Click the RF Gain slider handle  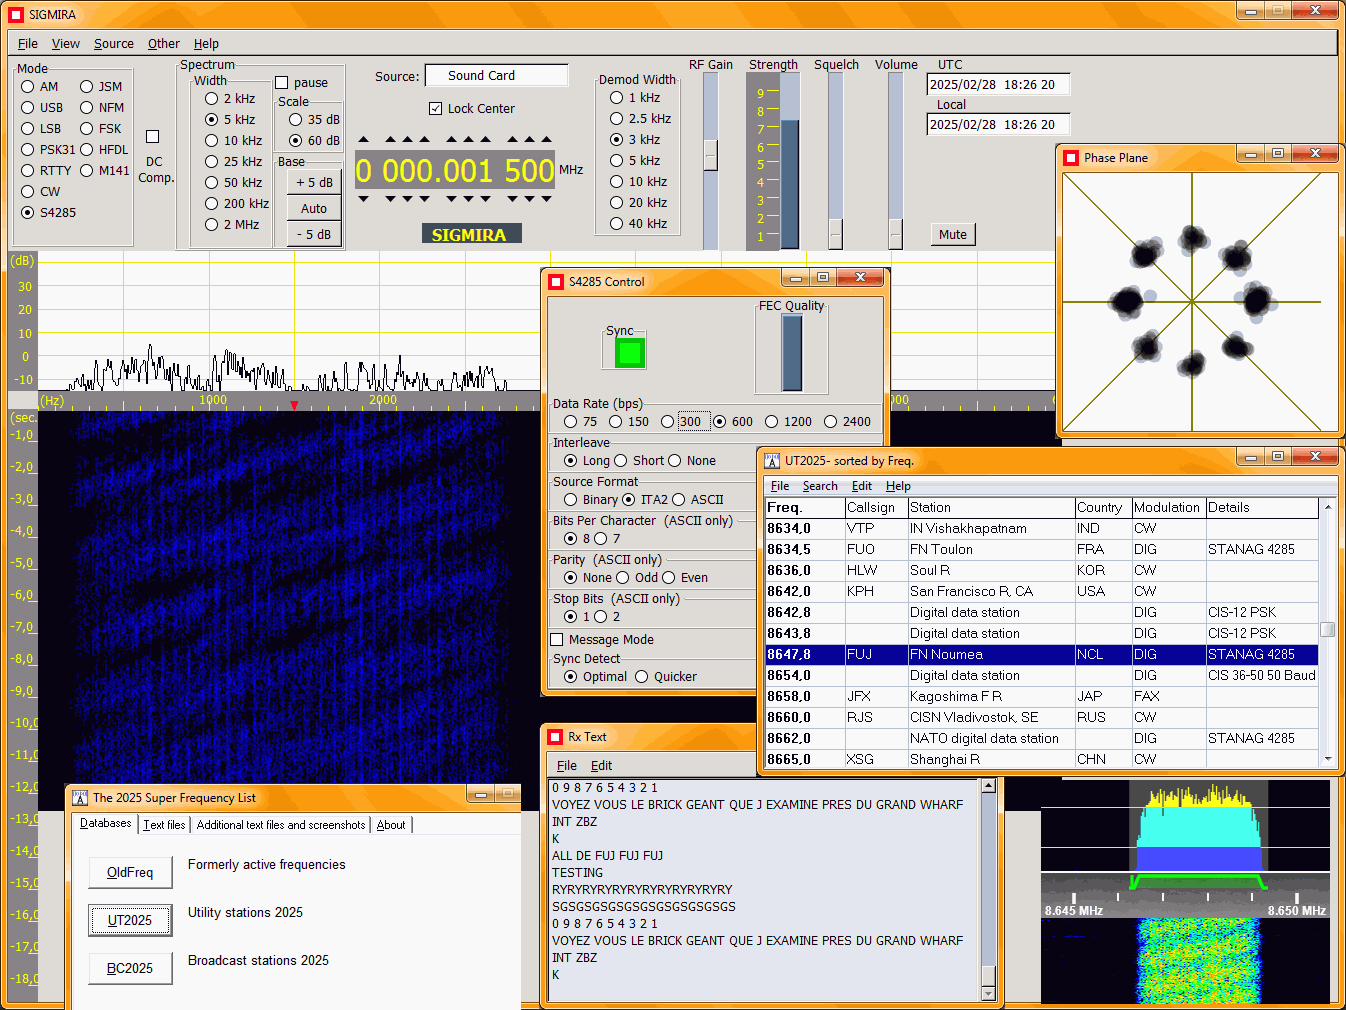tap(710, 154)
